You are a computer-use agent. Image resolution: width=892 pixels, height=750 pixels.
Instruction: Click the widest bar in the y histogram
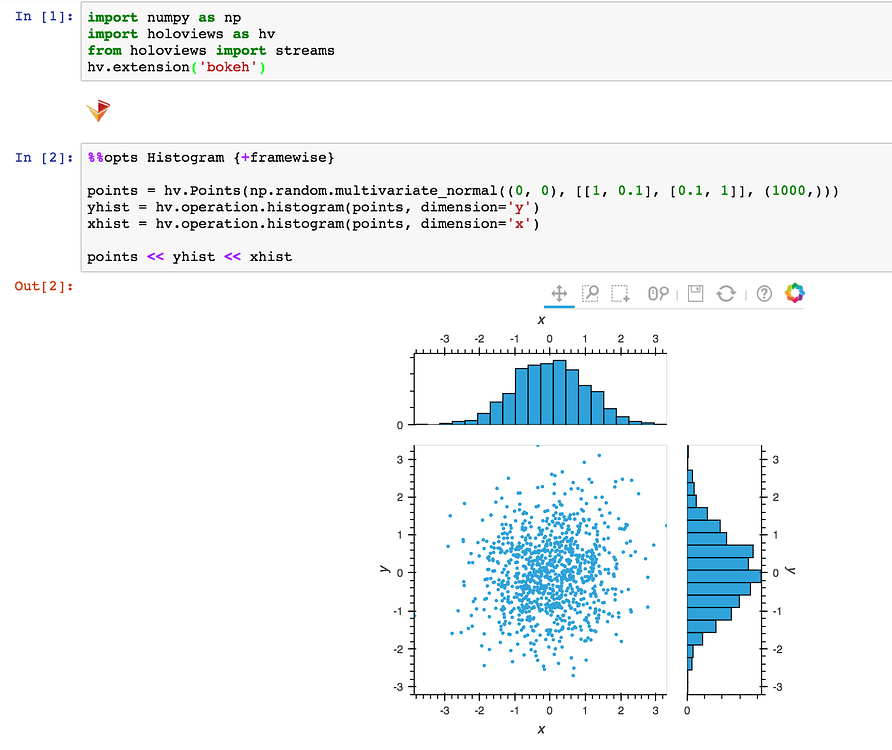[722, 576]
